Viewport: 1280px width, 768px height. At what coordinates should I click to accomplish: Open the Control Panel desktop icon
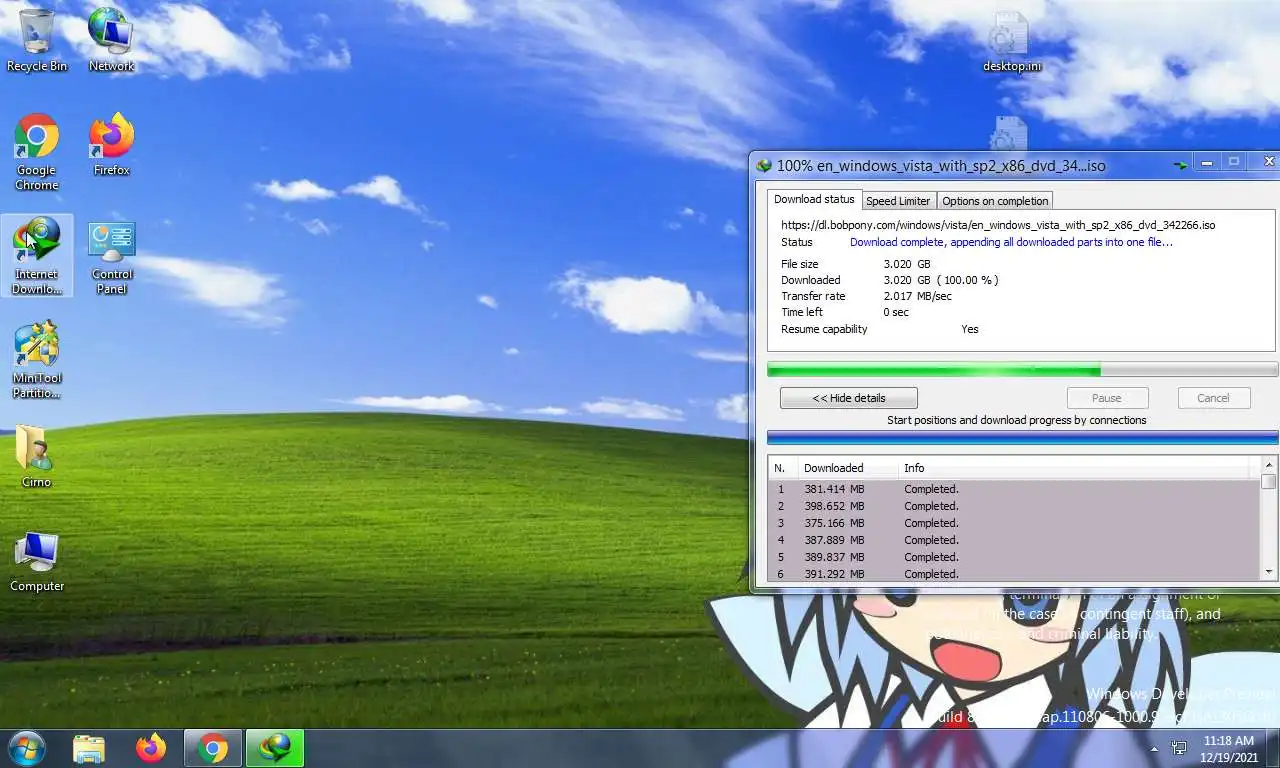coord(111,257)
